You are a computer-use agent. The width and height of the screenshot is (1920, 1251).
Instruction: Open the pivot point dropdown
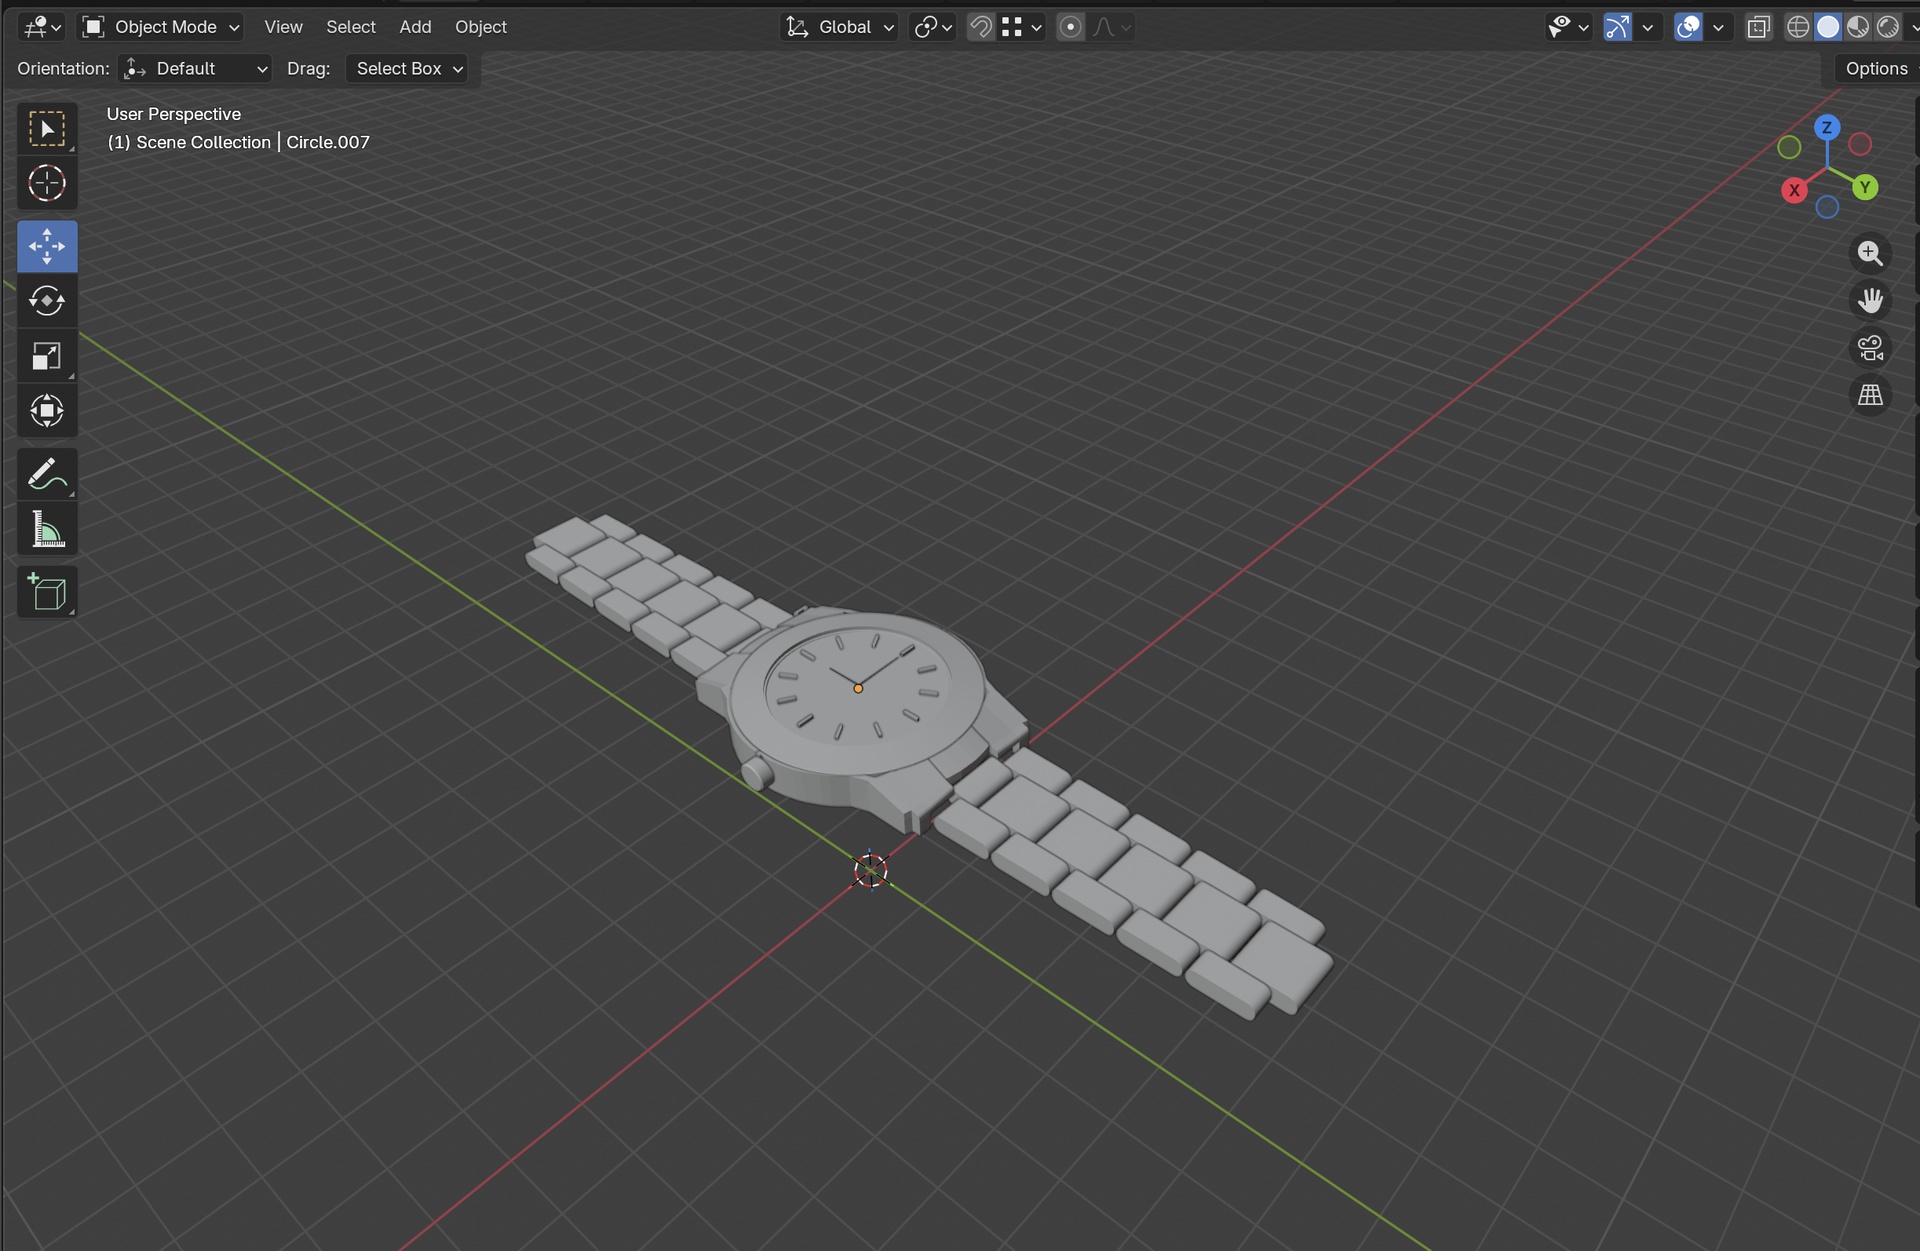pos(933,27)
